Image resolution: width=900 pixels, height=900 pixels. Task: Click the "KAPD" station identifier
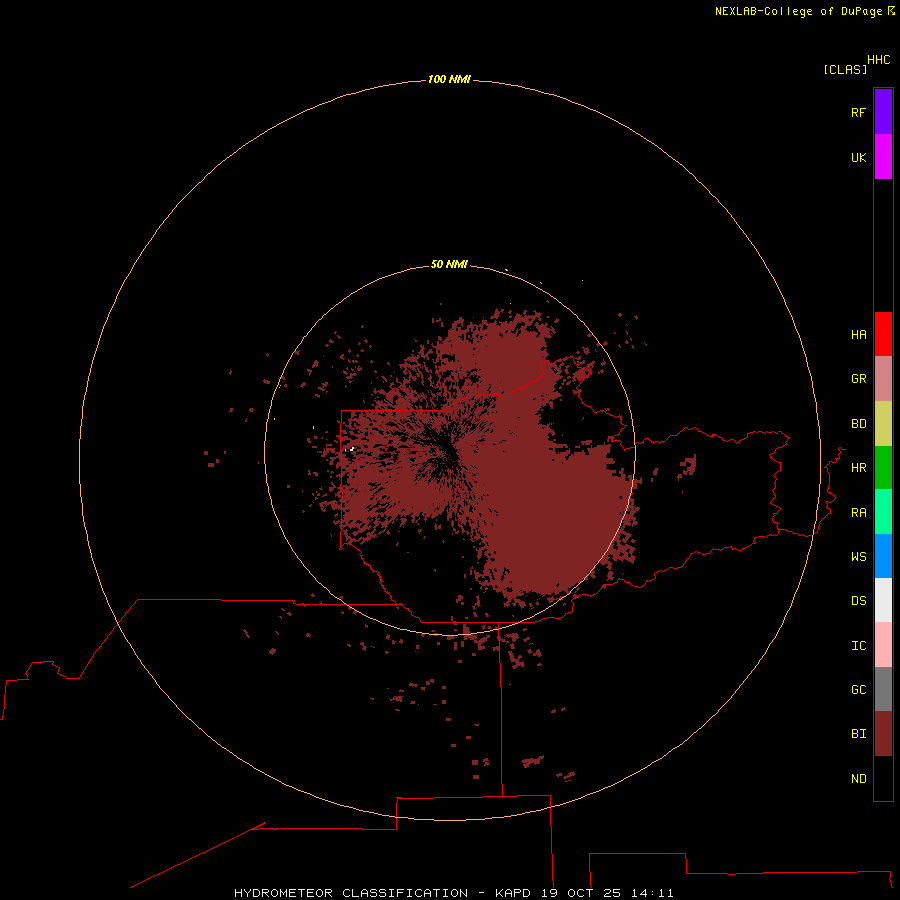[513, 893]
